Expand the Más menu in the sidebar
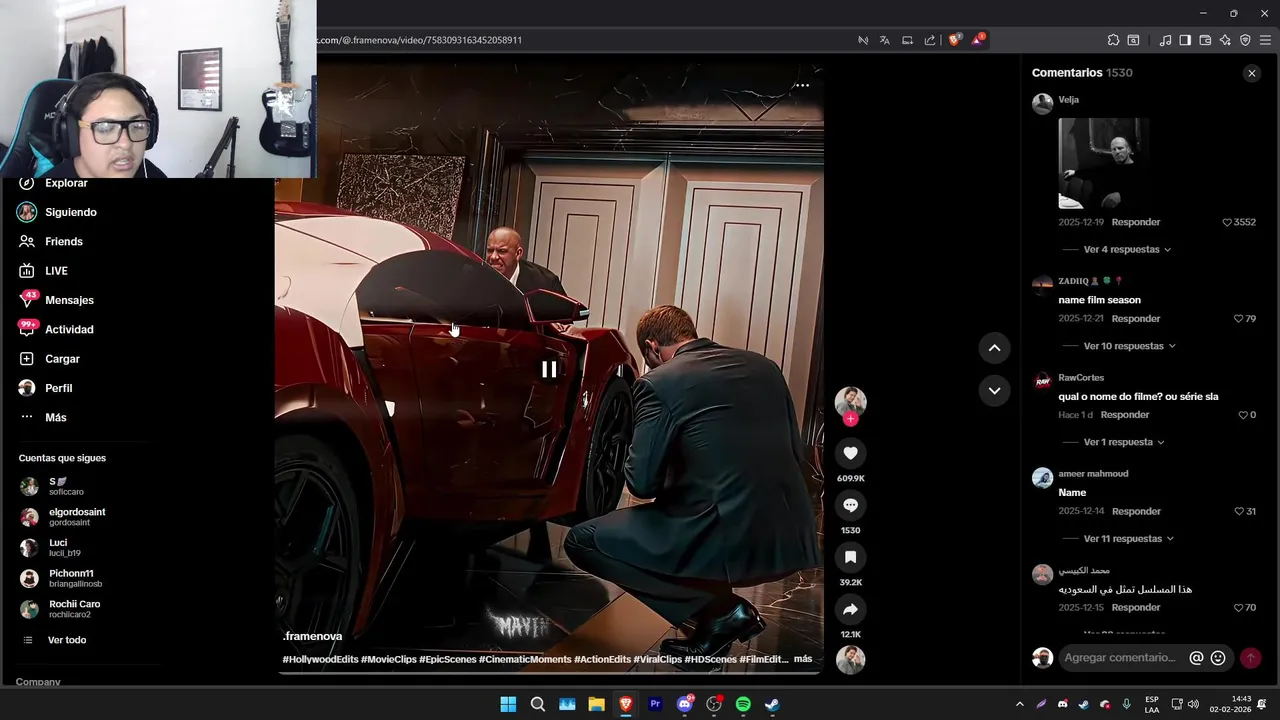Image resolution: width=1280 pixels, height=720 pixels. 43,417
